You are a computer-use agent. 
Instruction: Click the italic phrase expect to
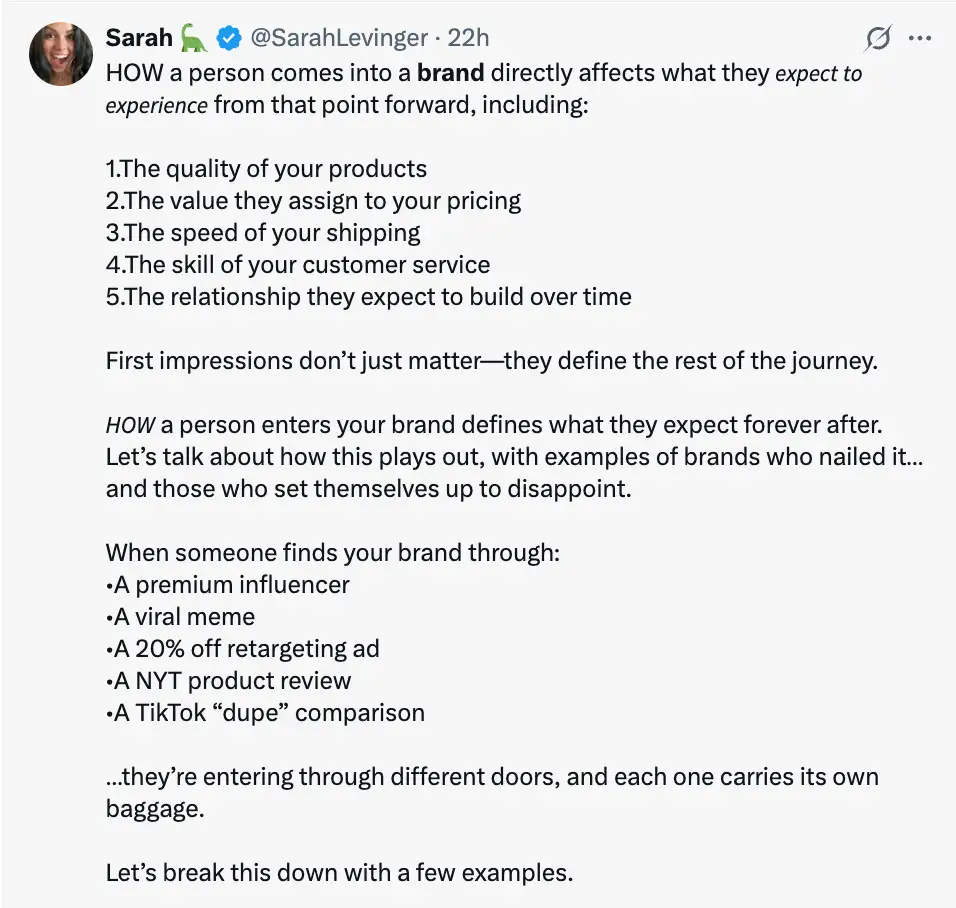click(818, 73)
